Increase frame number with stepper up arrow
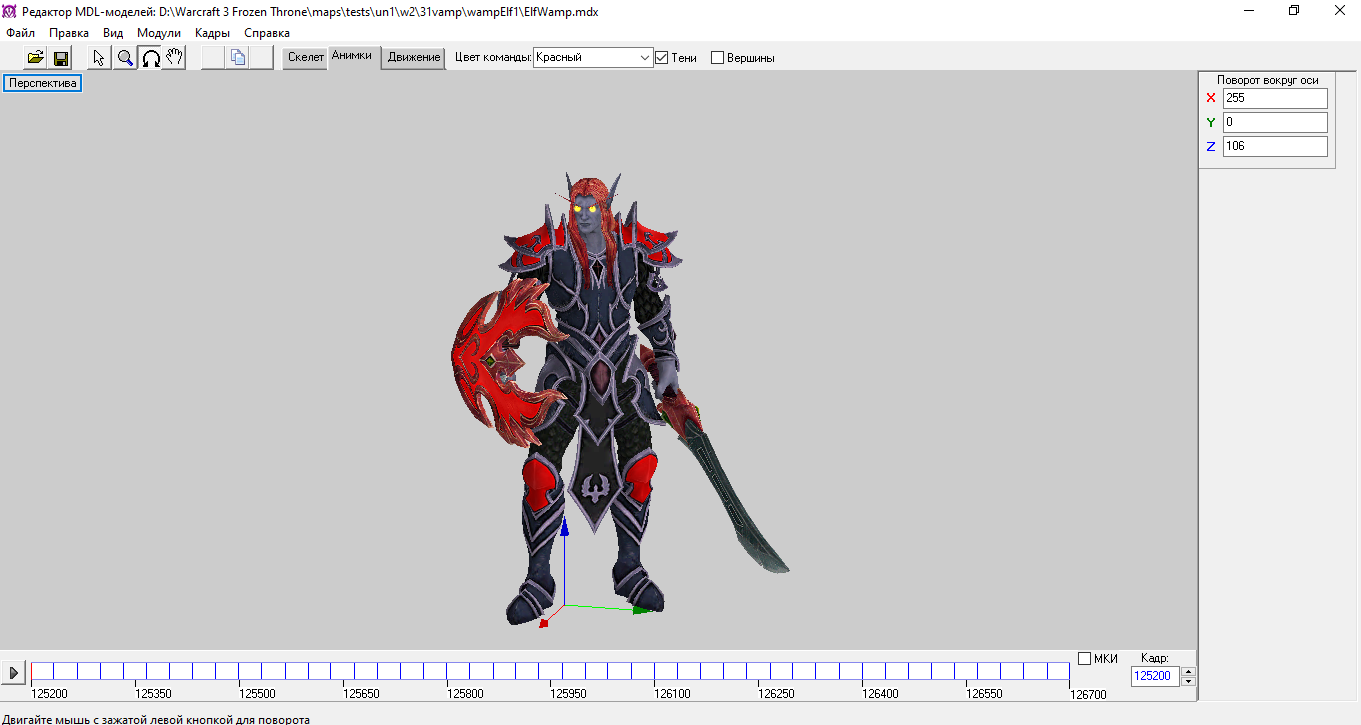 1188,670
